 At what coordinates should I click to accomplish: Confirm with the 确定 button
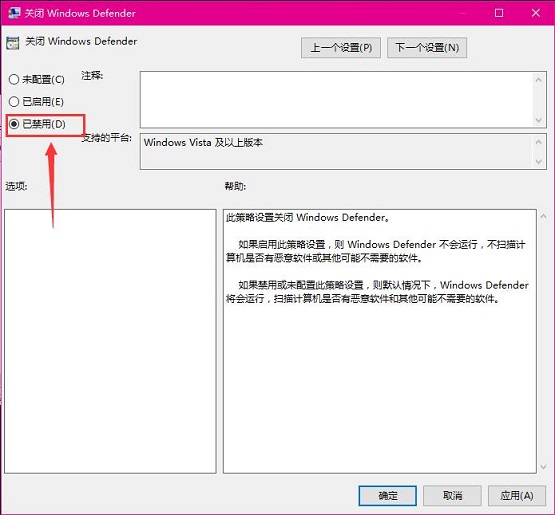tap(388, 496)
